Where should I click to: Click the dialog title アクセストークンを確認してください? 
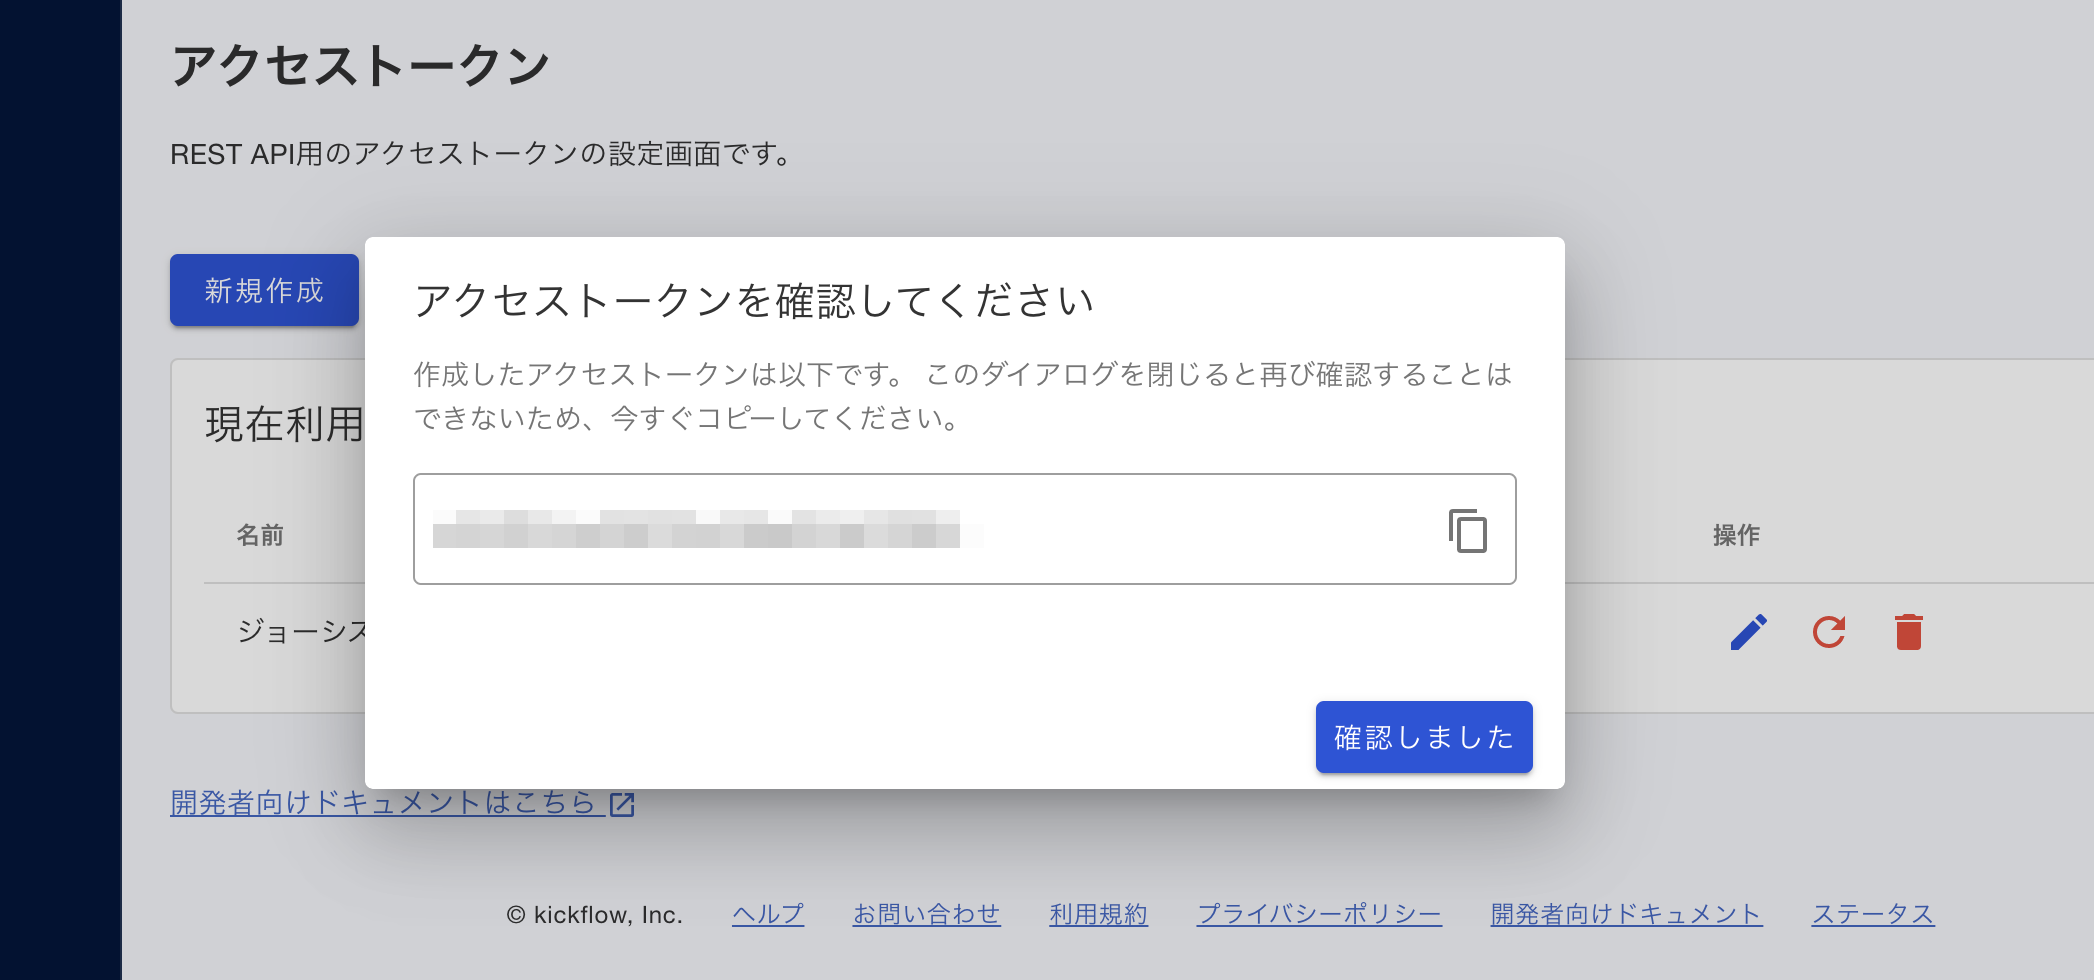click(754, 300)
